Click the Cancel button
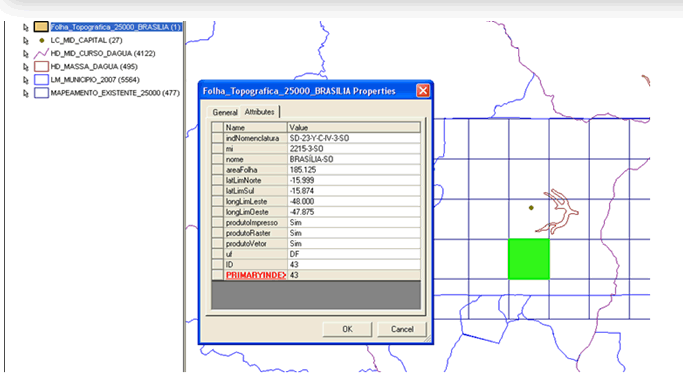Viewport: 683px width, 379px height. click(402, 329)
